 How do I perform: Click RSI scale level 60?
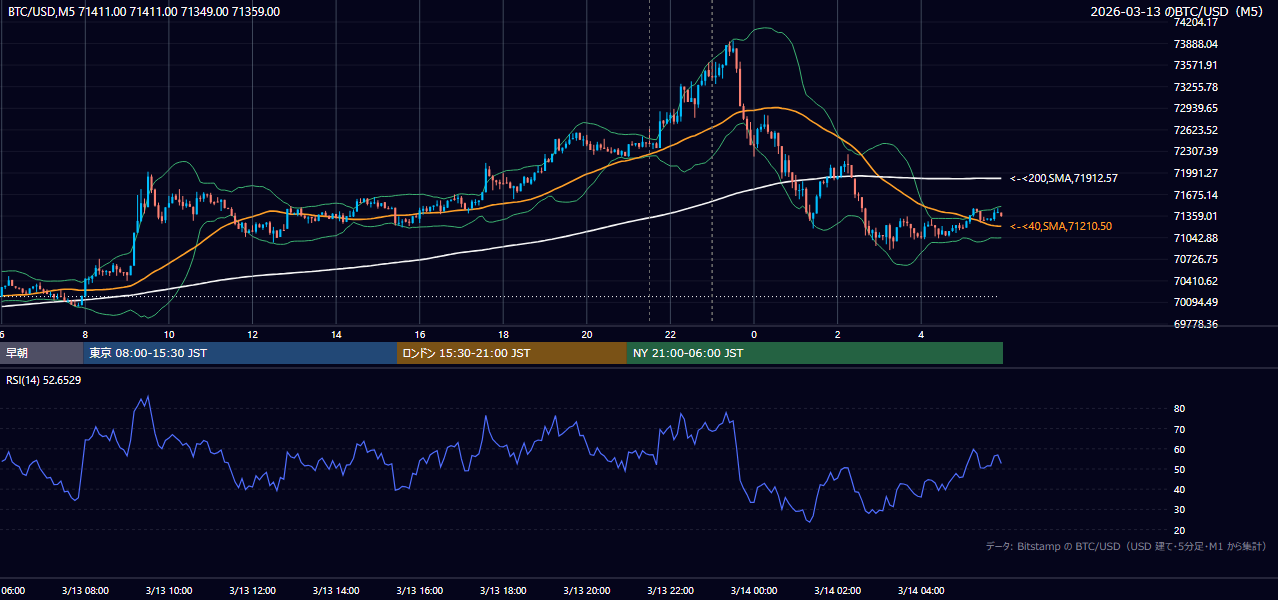point(1180,449)
